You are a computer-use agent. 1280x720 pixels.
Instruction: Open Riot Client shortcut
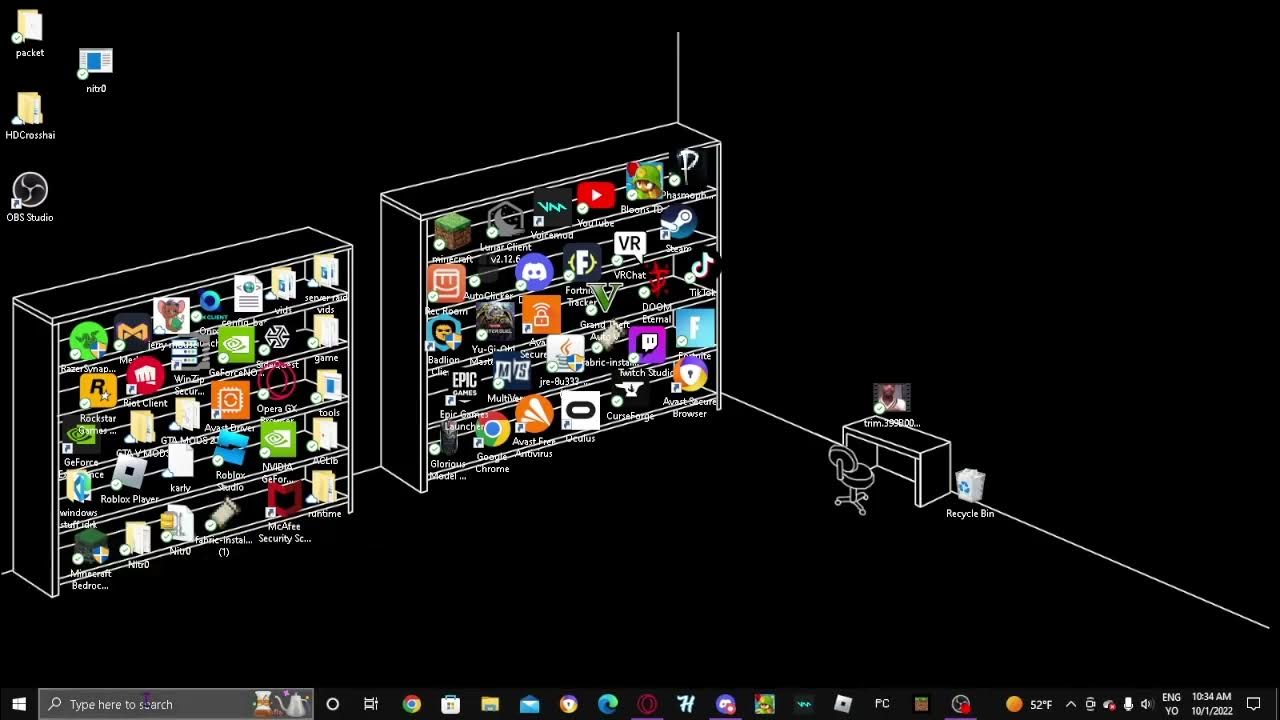coord(145,384)
